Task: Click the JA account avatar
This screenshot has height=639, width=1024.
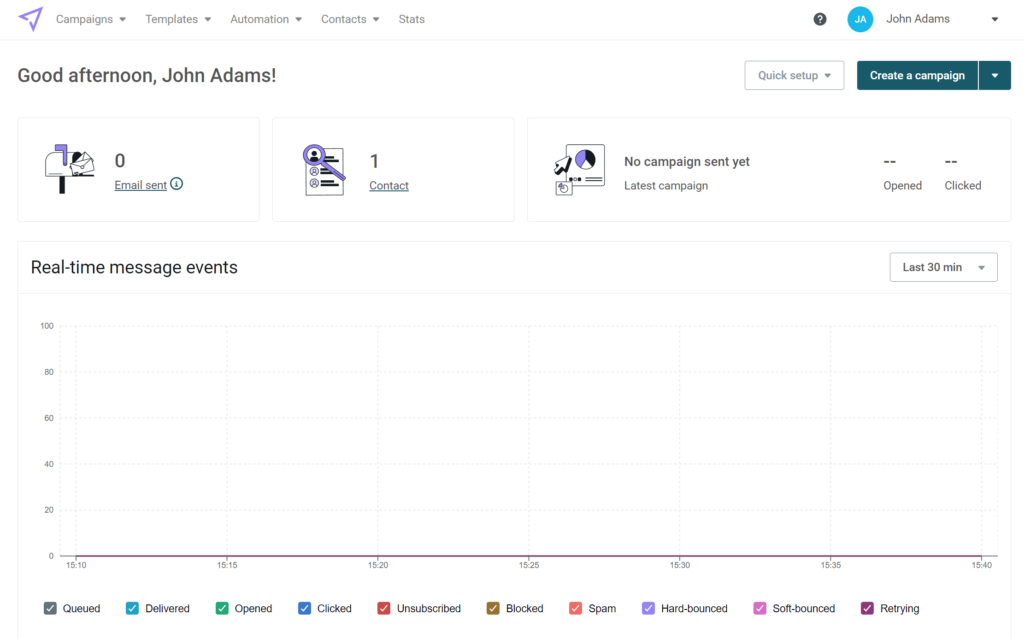Action: (860, 19)
